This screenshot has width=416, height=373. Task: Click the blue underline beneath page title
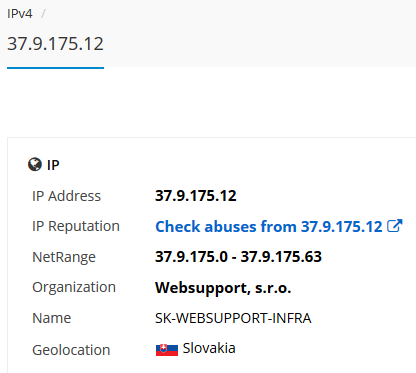(55, 68)
